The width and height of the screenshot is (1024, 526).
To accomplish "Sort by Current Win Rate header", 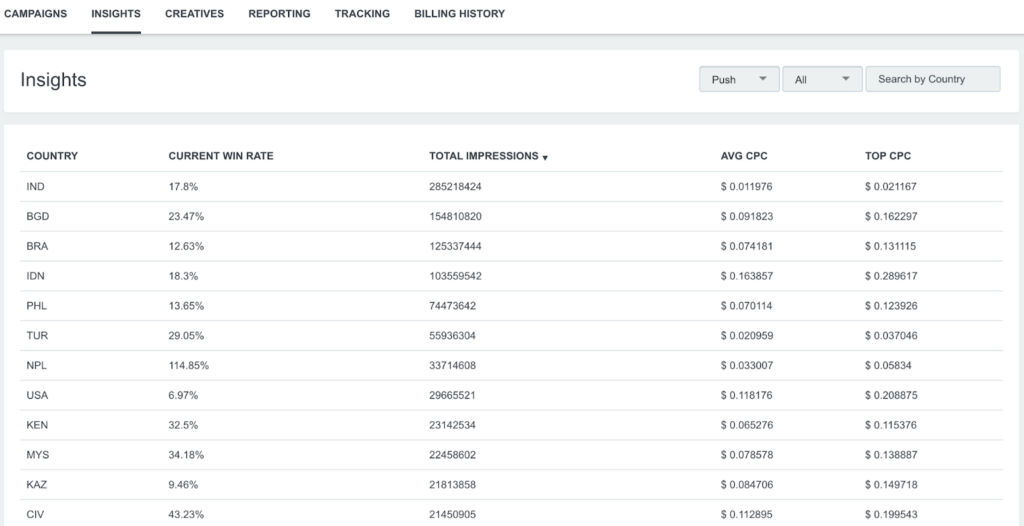I will [x=220, y=156].
